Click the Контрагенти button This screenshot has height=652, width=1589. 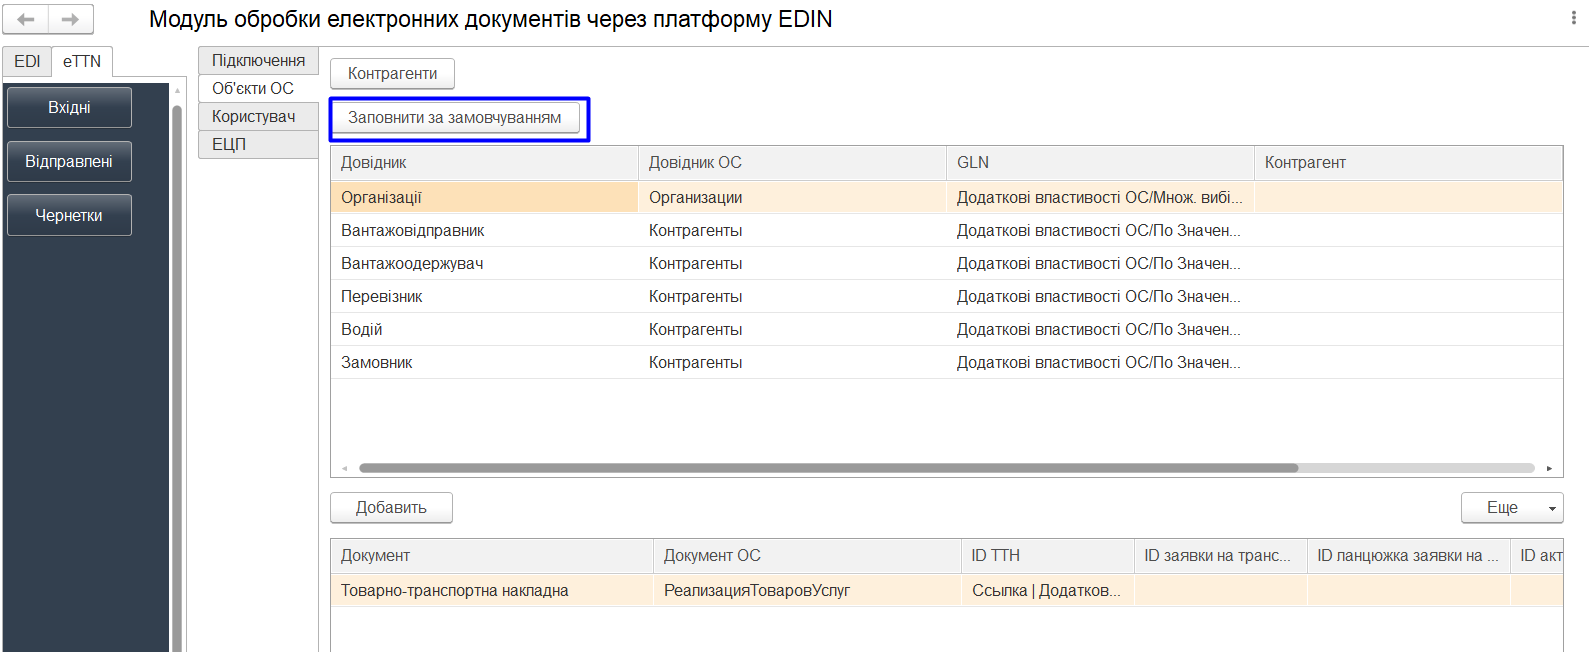click(392, 73)
